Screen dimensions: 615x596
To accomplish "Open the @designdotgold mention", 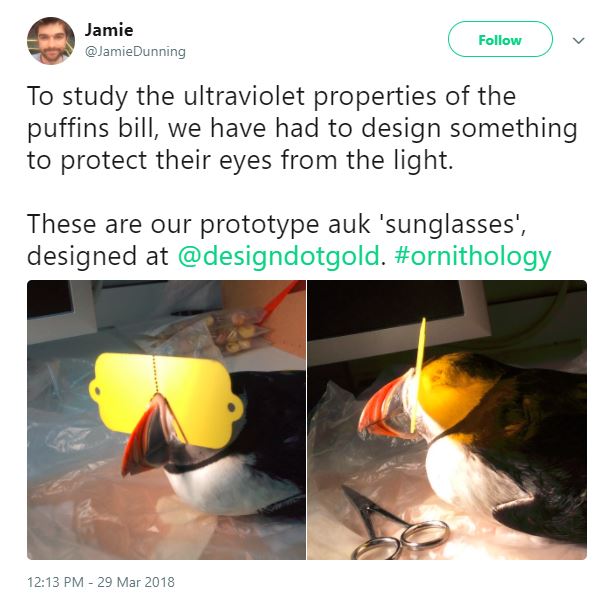I will coord(278,256).
